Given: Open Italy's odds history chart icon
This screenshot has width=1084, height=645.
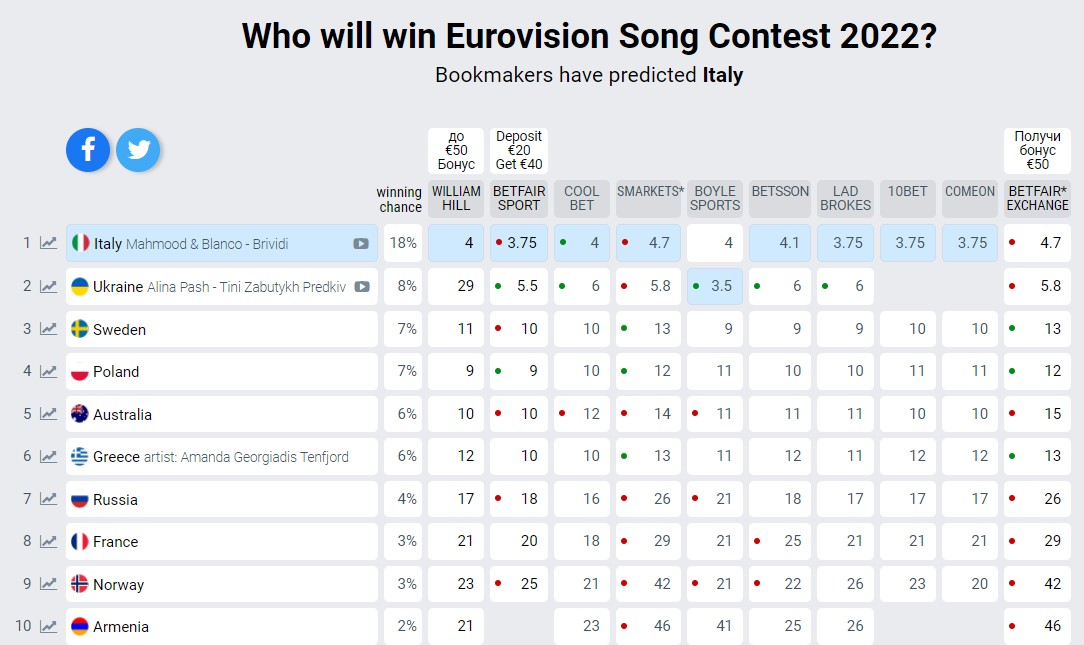Looking at the screenshot, I should click(x=48, y=243).
